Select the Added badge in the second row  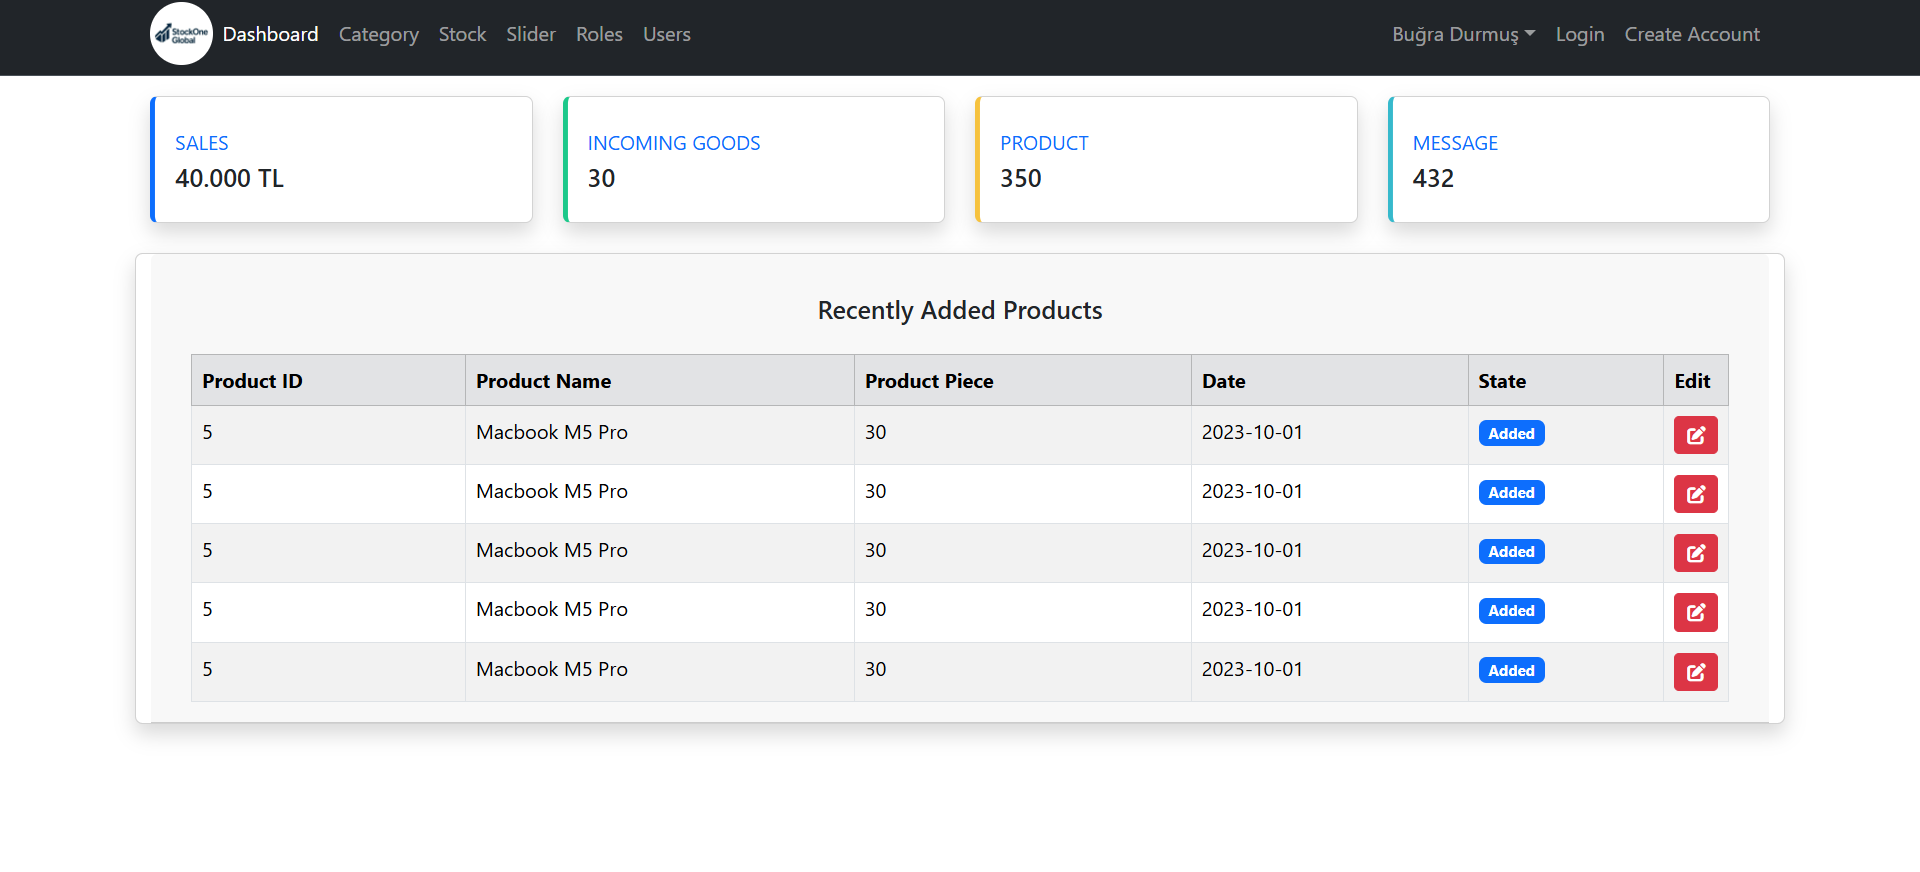[x=1511, y=492]
